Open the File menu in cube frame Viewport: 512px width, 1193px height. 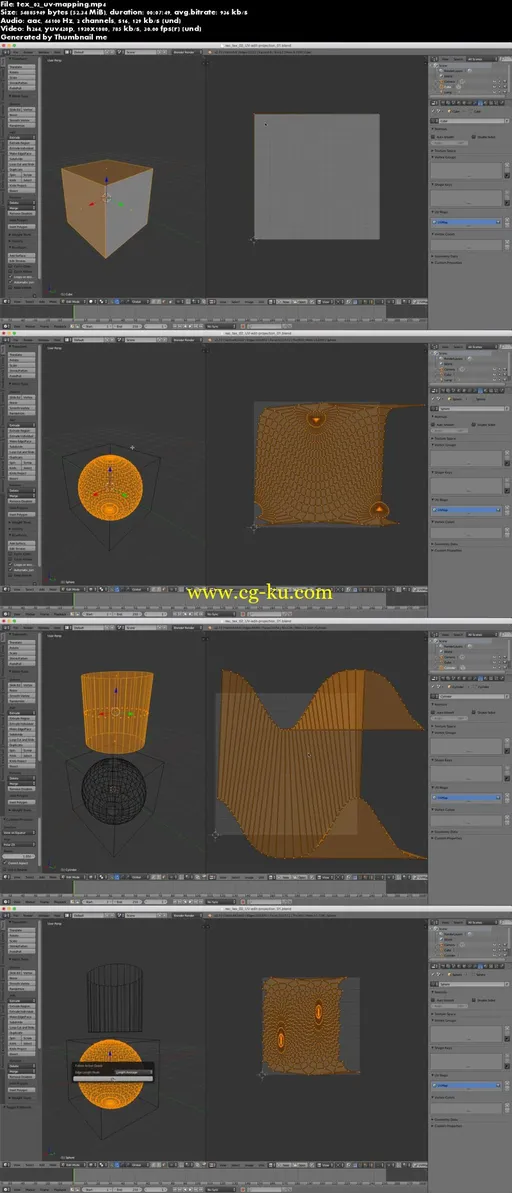[16, 52]
